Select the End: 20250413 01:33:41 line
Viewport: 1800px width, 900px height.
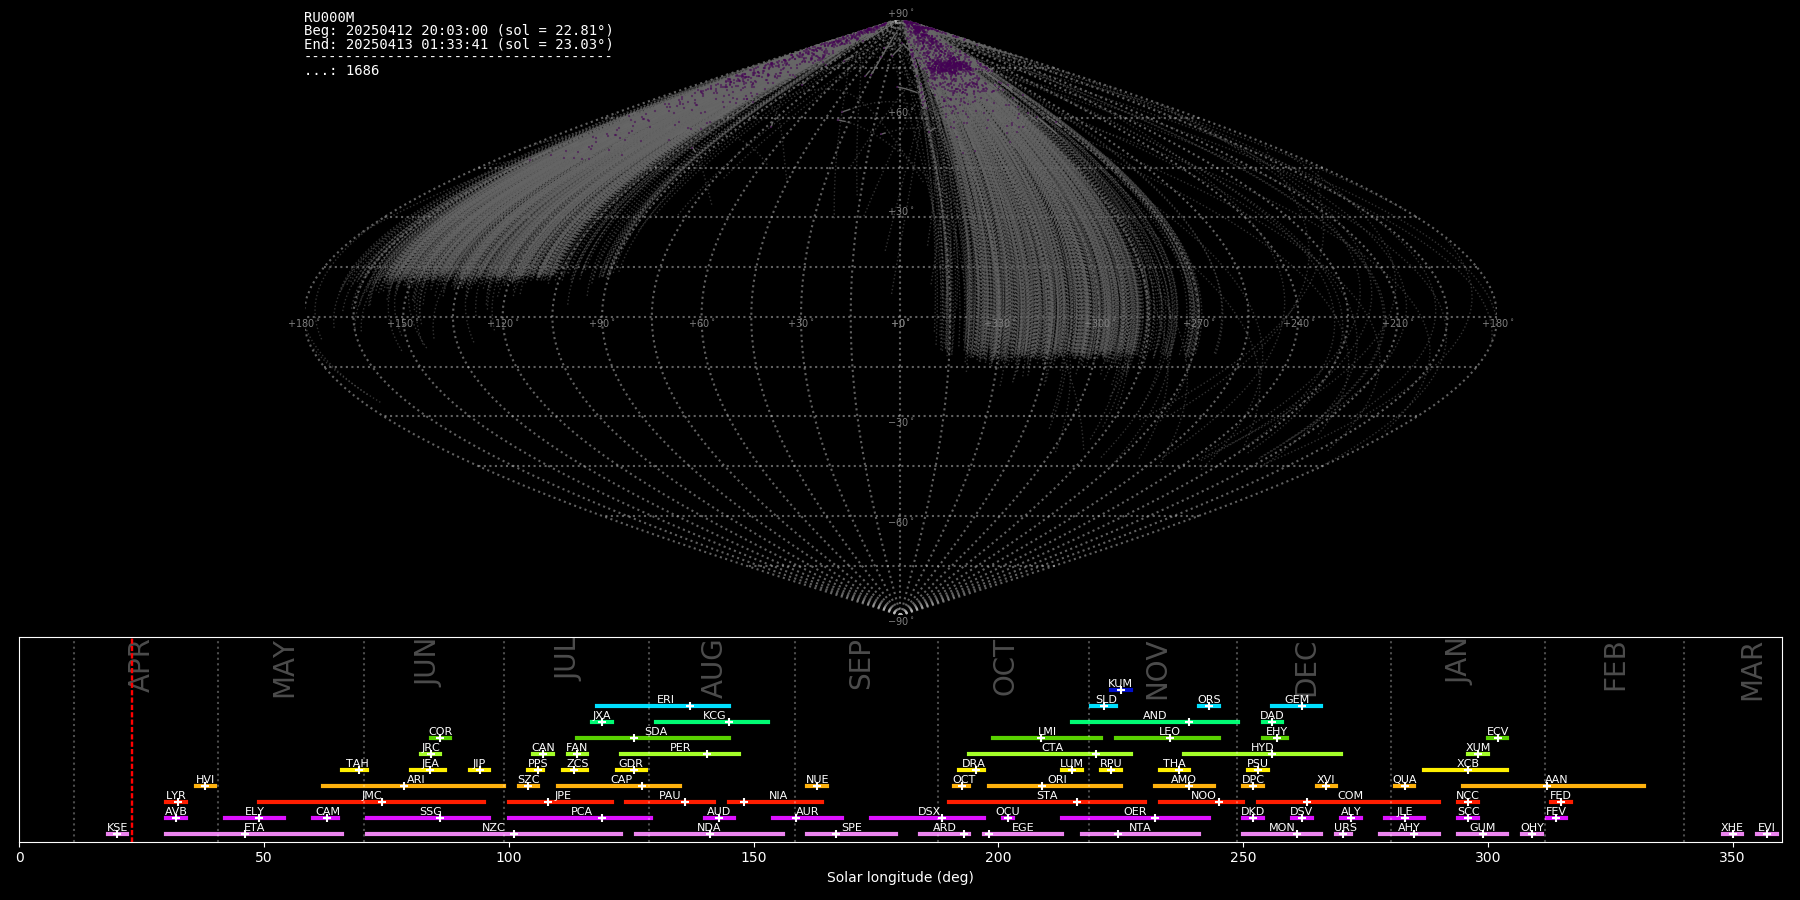(x=458, y=45)
